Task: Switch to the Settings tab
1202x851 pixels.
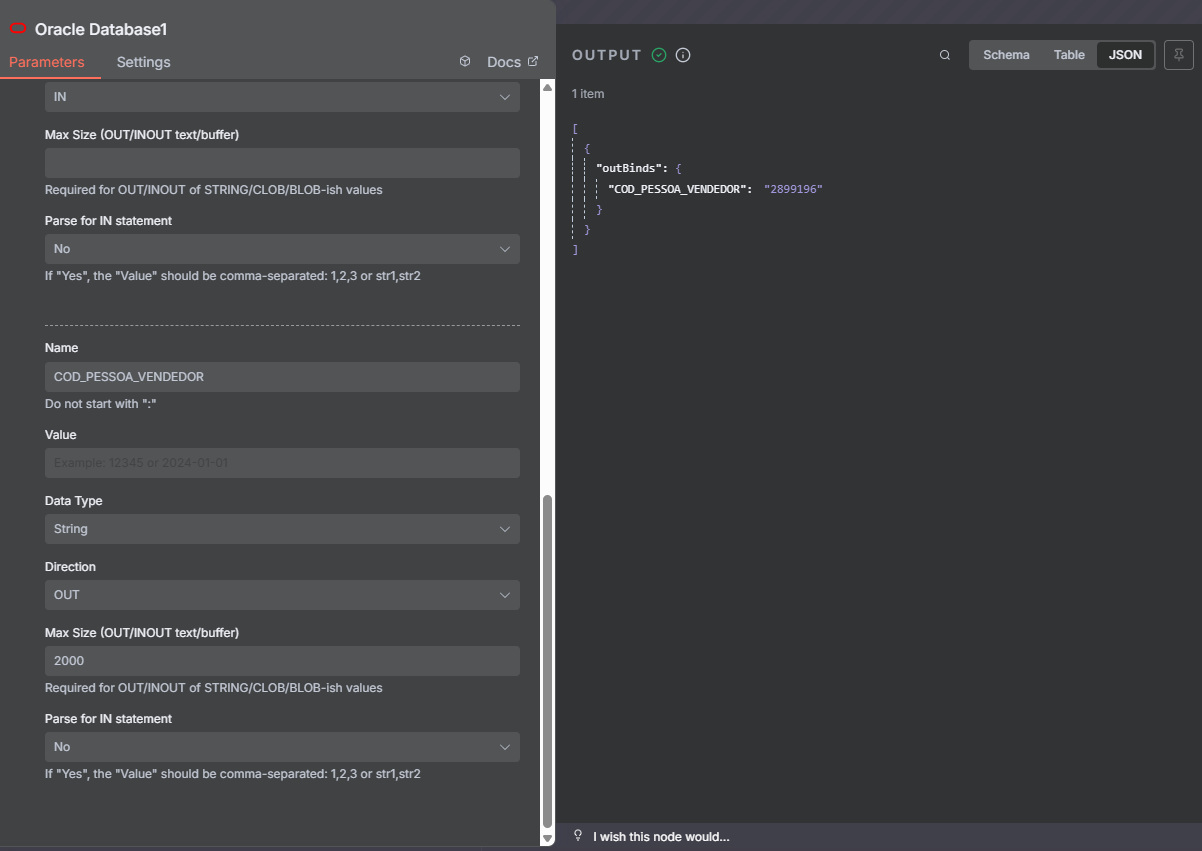Action: tap(143, 62)
